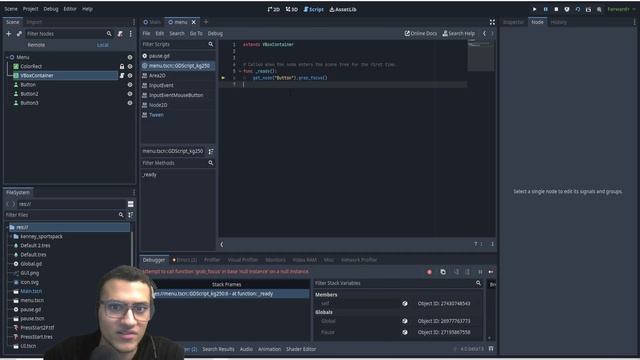This screenshot has width=640, height=360.
Task: Open script attached to VBoxContainer
Action: (x=122, y=76)
